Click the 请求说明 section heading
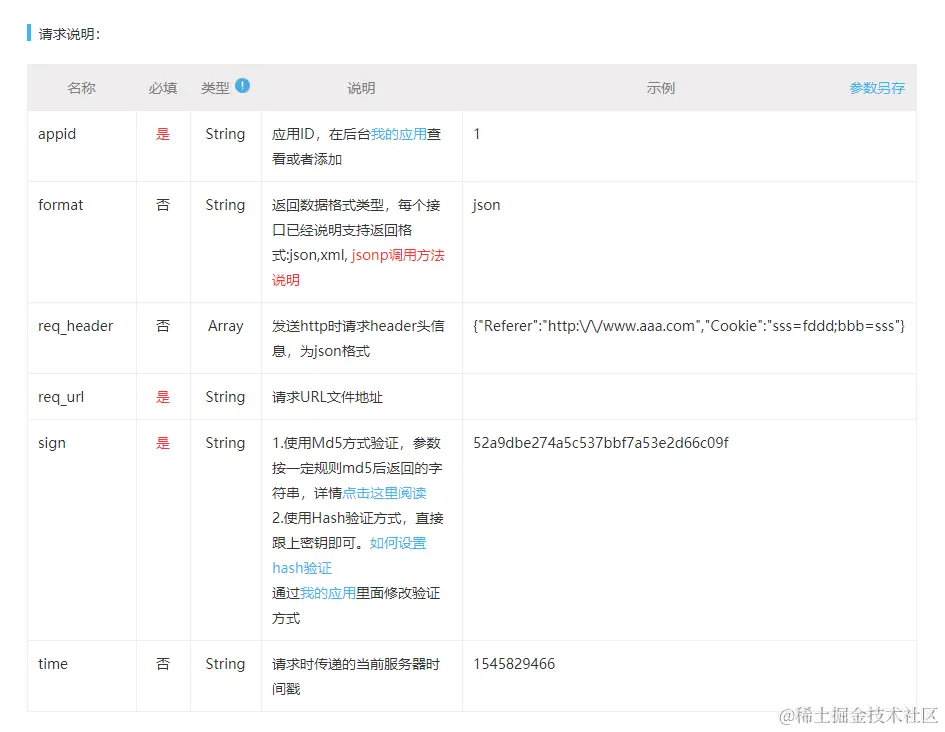 [x=69, y=34]
